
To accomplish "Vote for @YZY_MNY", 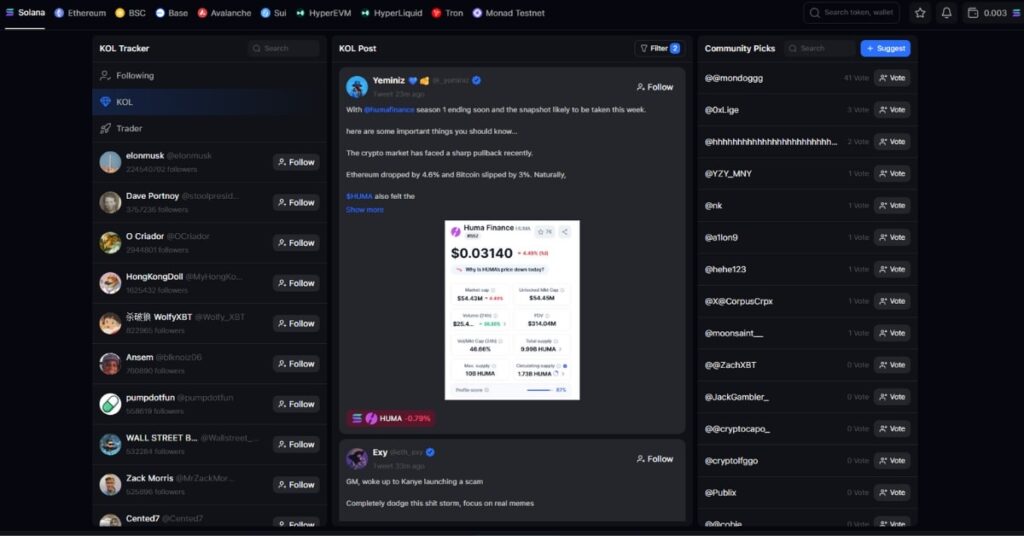I will tap(892, 174).
